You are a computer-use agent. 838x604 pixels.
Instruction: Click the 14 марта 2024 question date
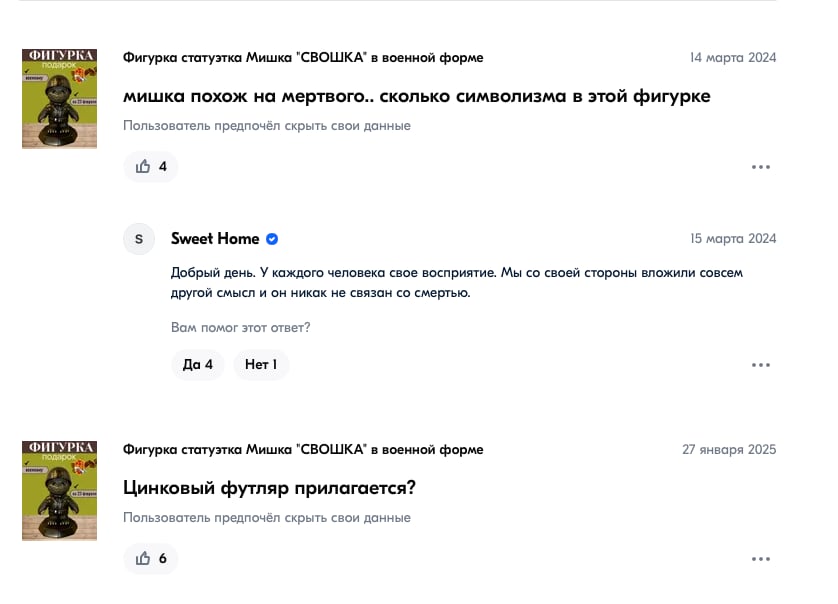[733, 58]
